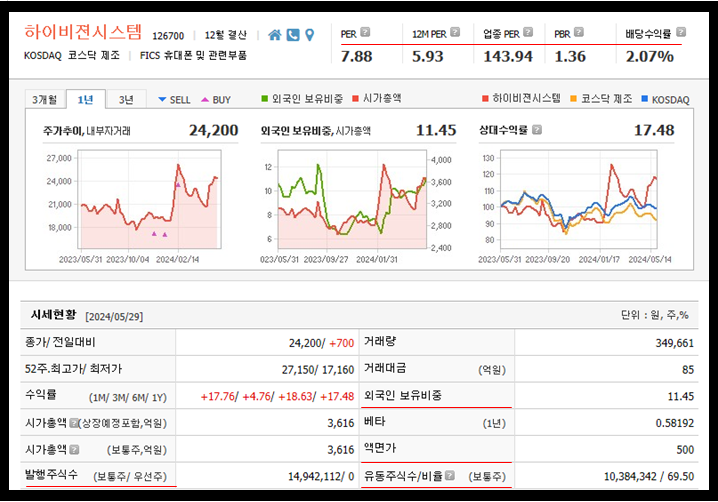Click the +17.76 one-month return value
The width and height of the screenshot is (718, 502).
[218, 396]
